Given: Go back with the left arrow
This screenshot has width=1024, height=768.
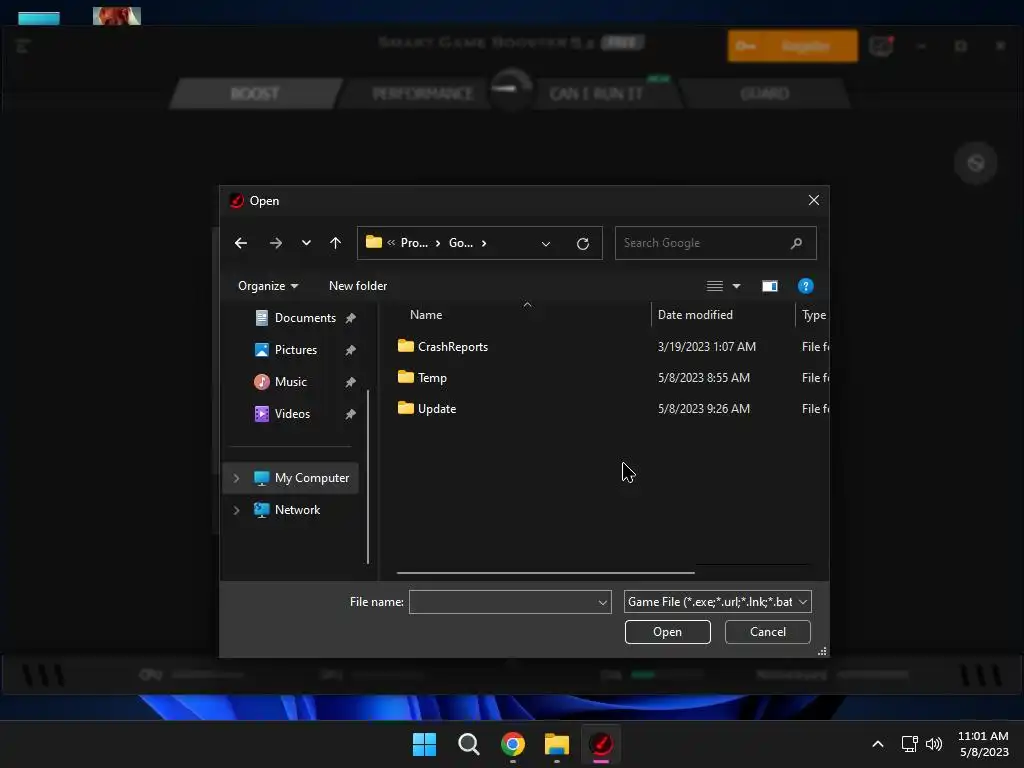Looking at the screenshot, I should pos(241,243).
